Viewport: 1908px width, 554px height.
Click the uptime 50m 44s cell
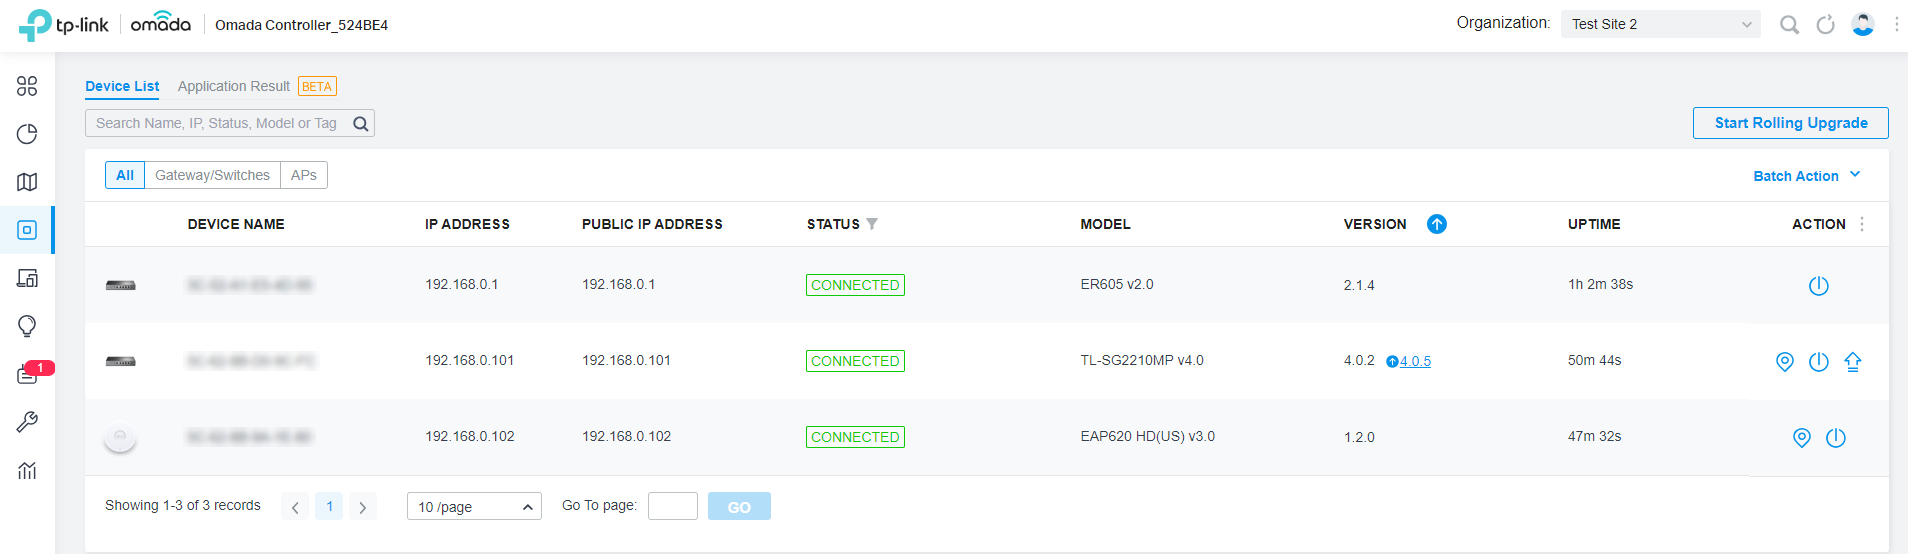click(x=1595, y=360)
